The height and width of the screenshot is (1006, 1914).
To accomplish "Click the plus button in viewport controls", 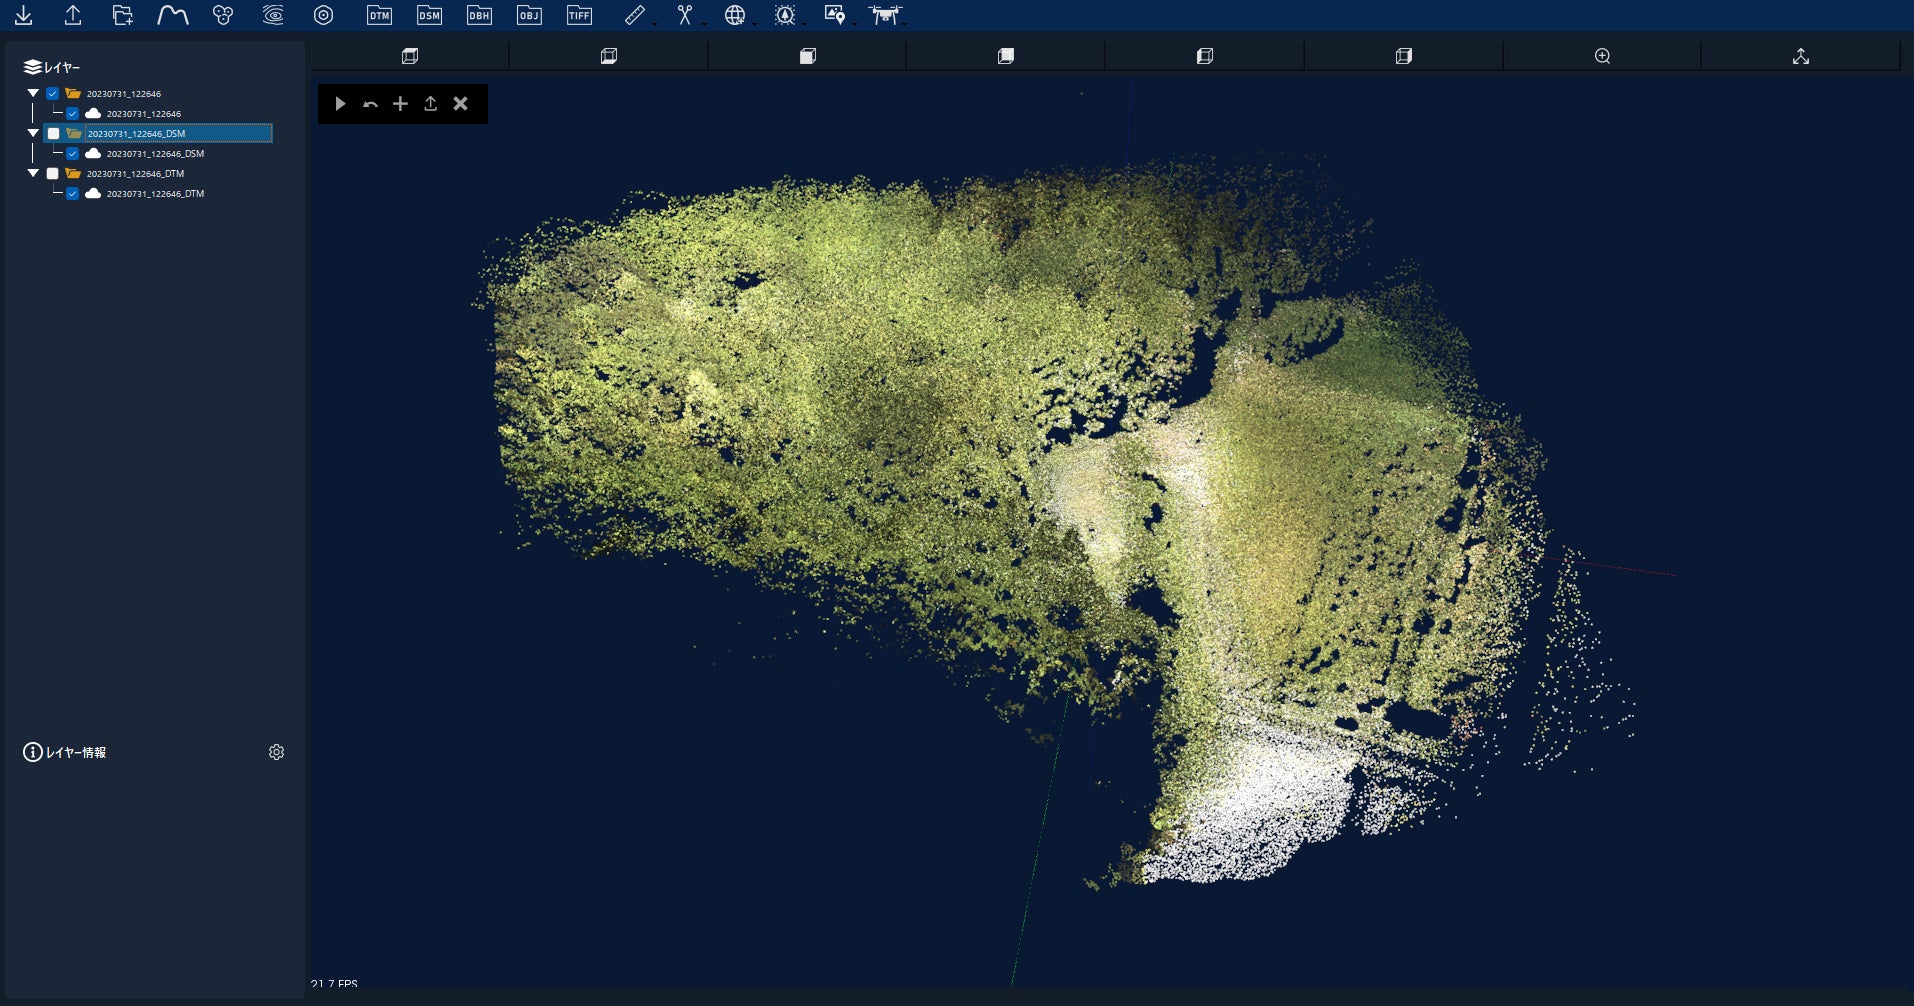I will (x=400, y=104).
